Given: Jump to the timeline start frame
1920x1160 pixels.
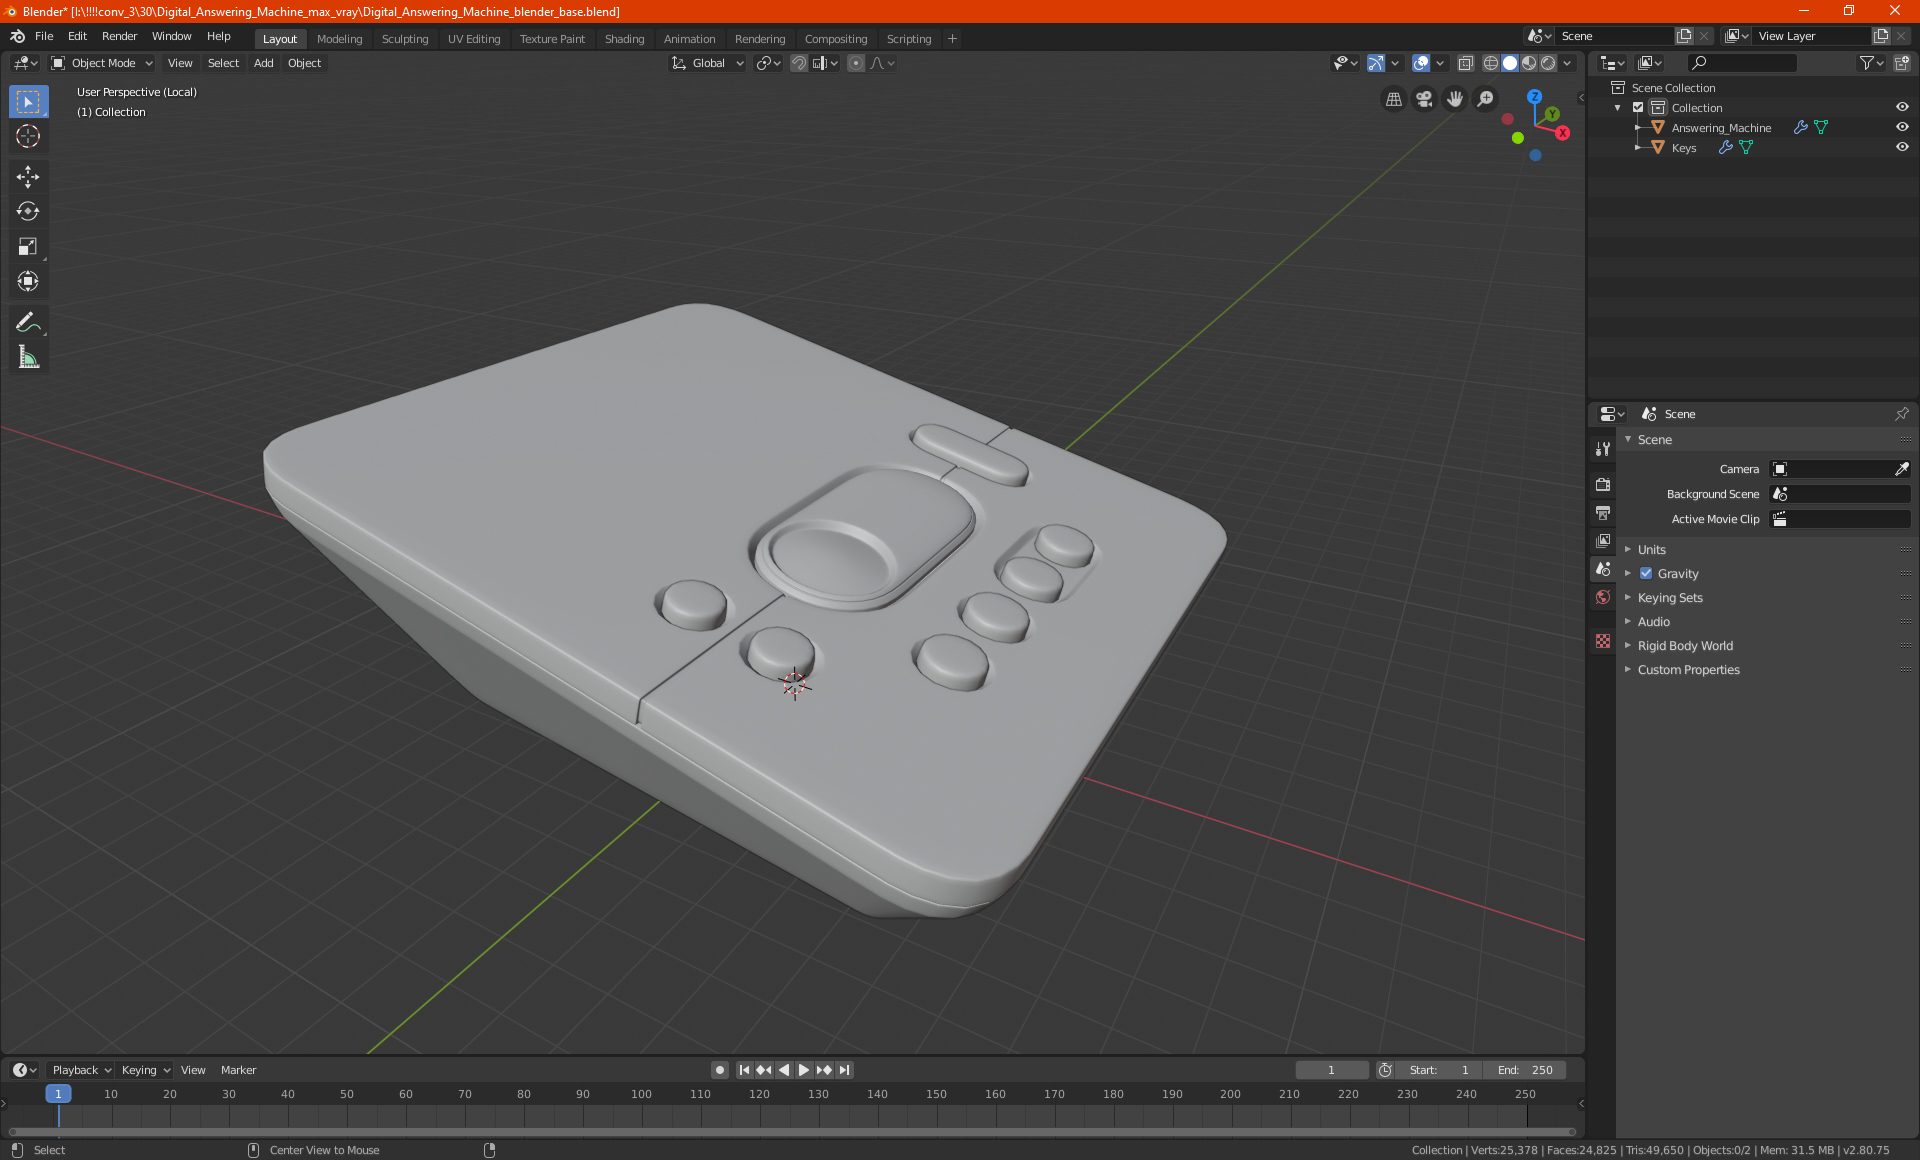Looking at the screenshot, I should 744,1070.
